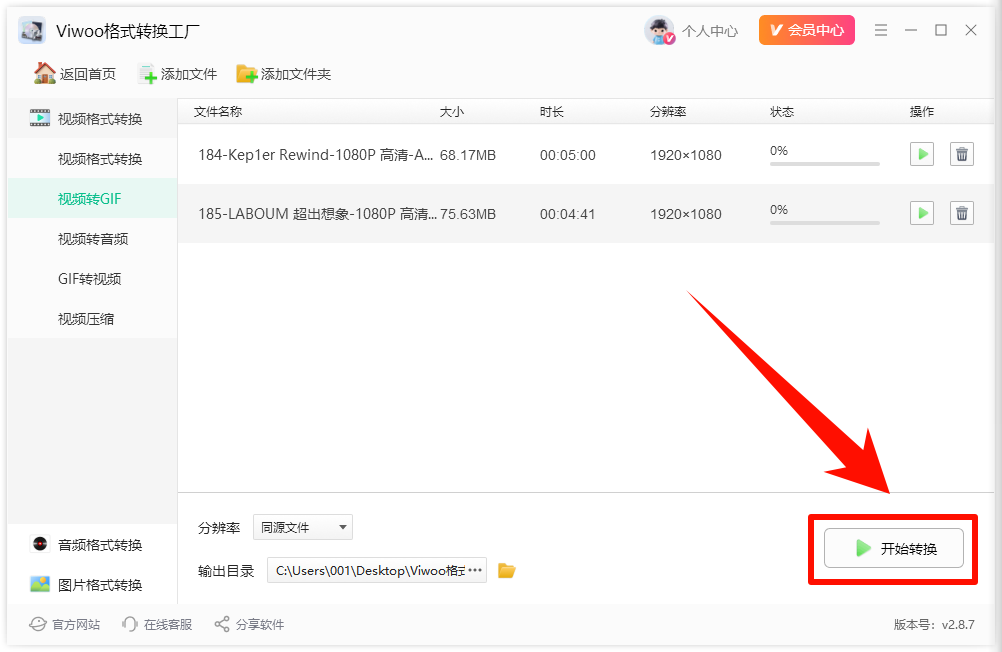Viewport: 1002px width, 652px height.
Task: Click size value 75.63MB
Action: pos(468,213)
